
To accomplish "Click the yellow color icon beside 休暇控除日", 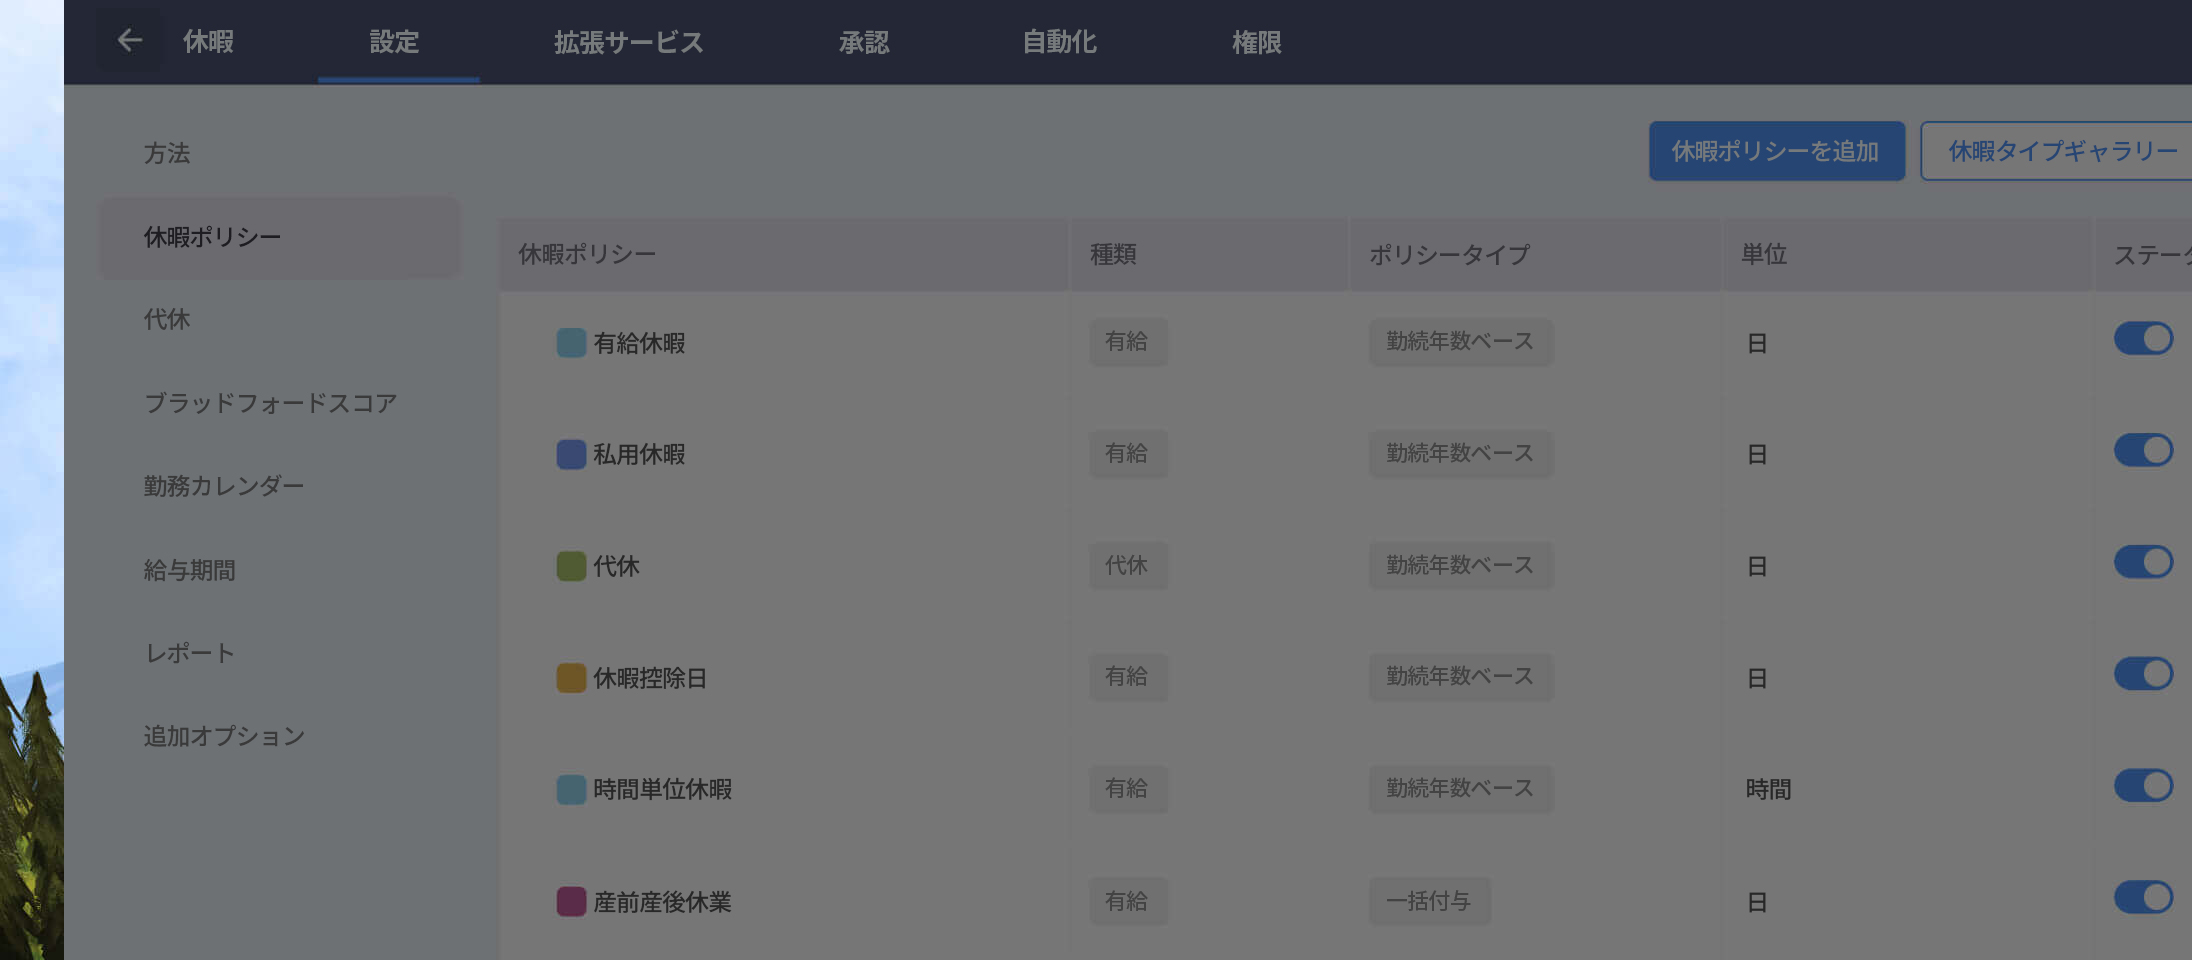I will pos(570,677).
